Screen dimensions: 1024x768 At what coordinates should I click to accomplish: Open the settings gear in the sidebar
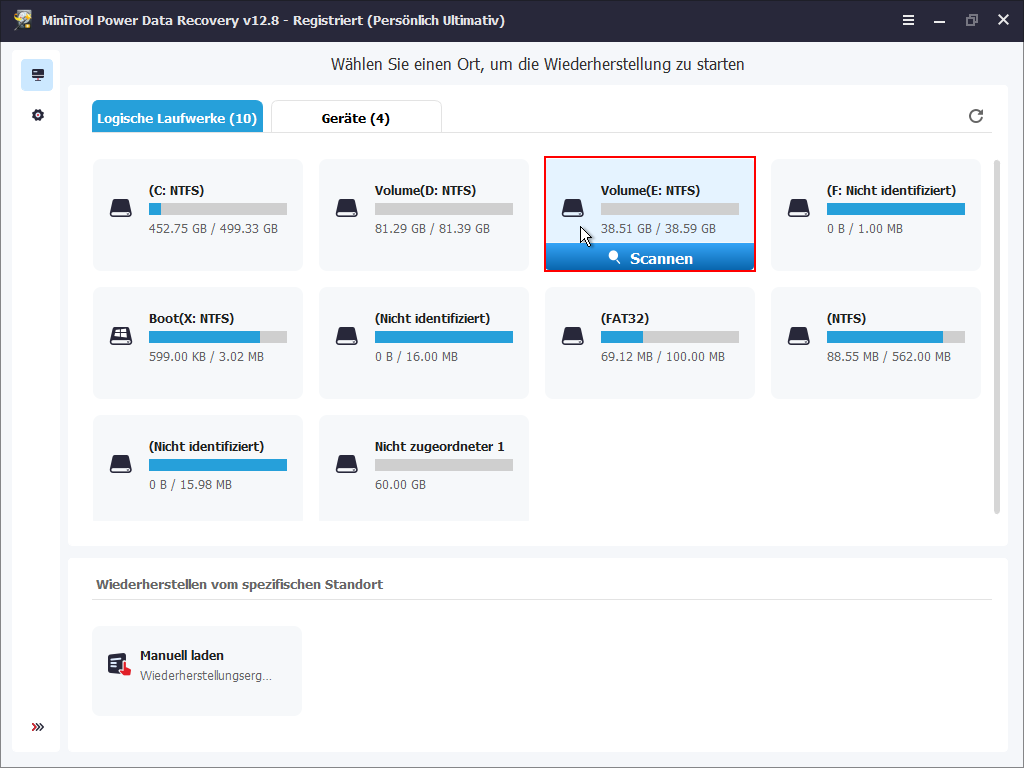pyautogui.click(x=37, y=114)
